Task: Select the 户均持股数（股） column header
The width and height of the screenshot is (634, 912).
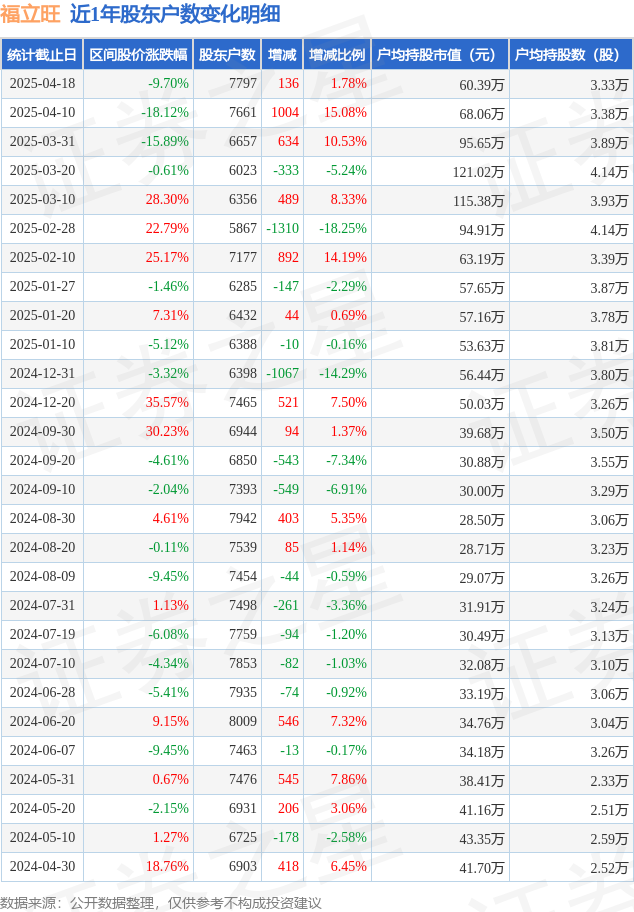Action: pyautogui.click(x=571, y=55)
